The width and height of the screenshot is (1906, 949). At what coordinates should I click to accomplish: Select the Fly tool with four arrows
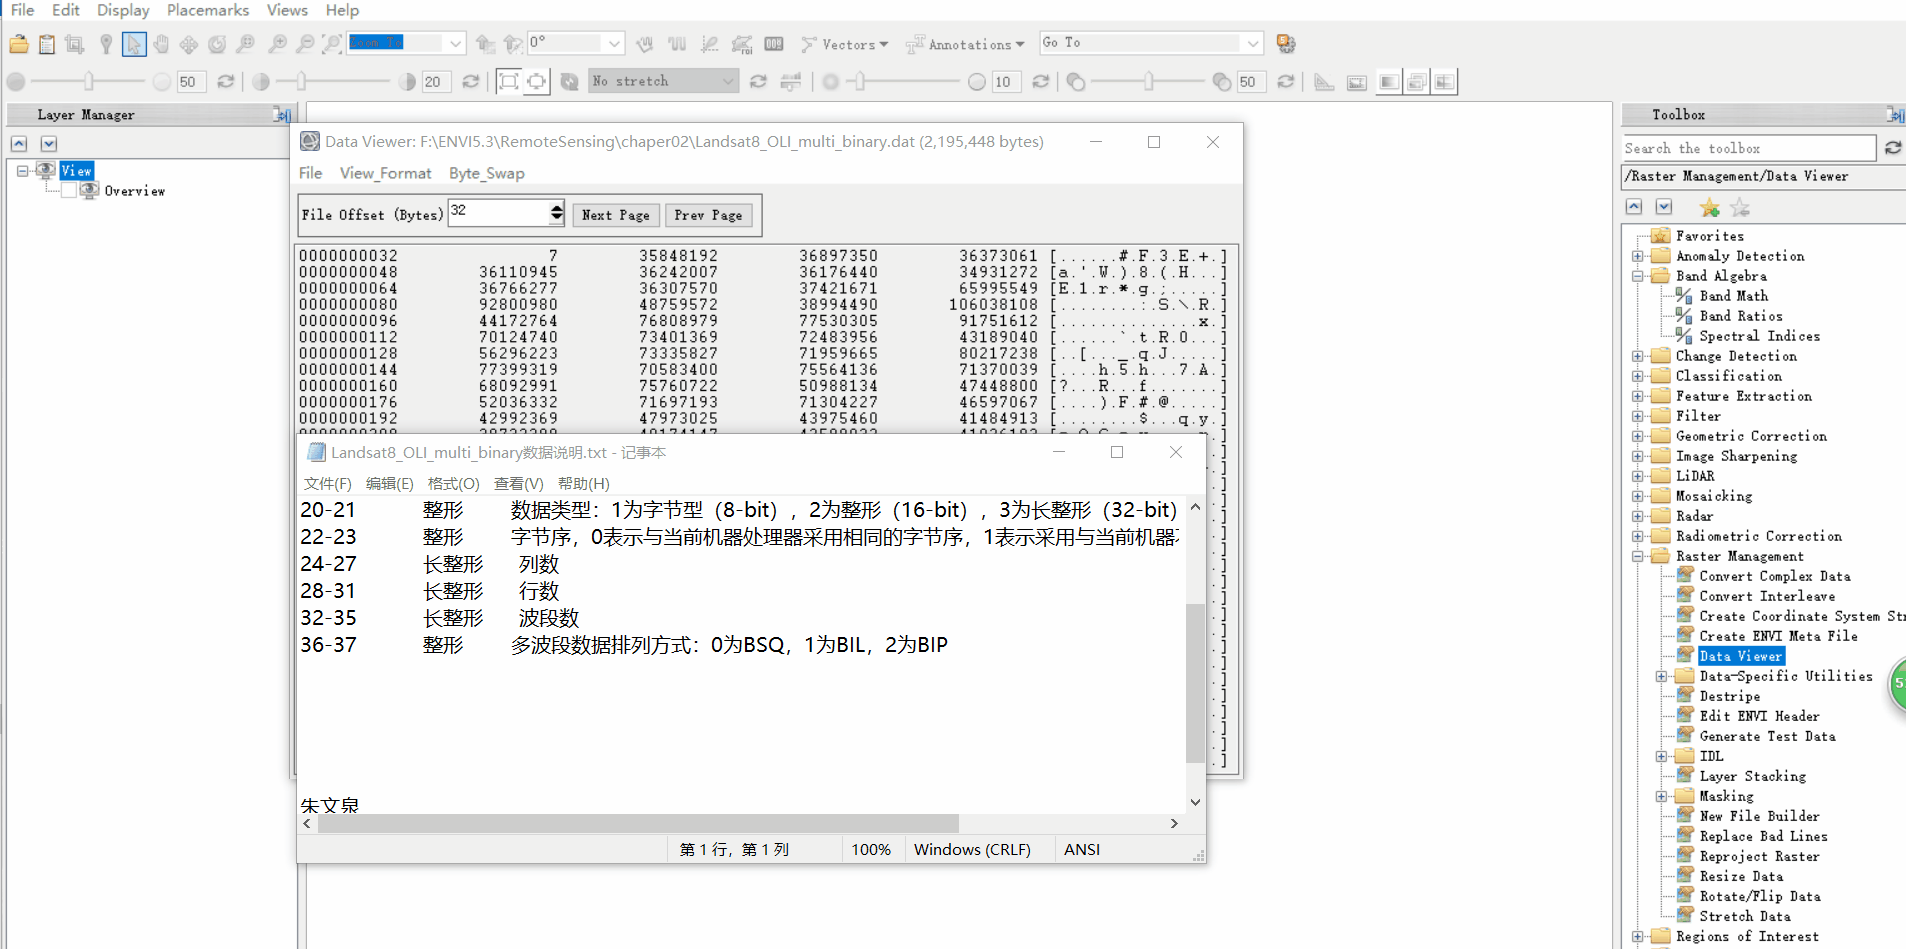[189, 44]
